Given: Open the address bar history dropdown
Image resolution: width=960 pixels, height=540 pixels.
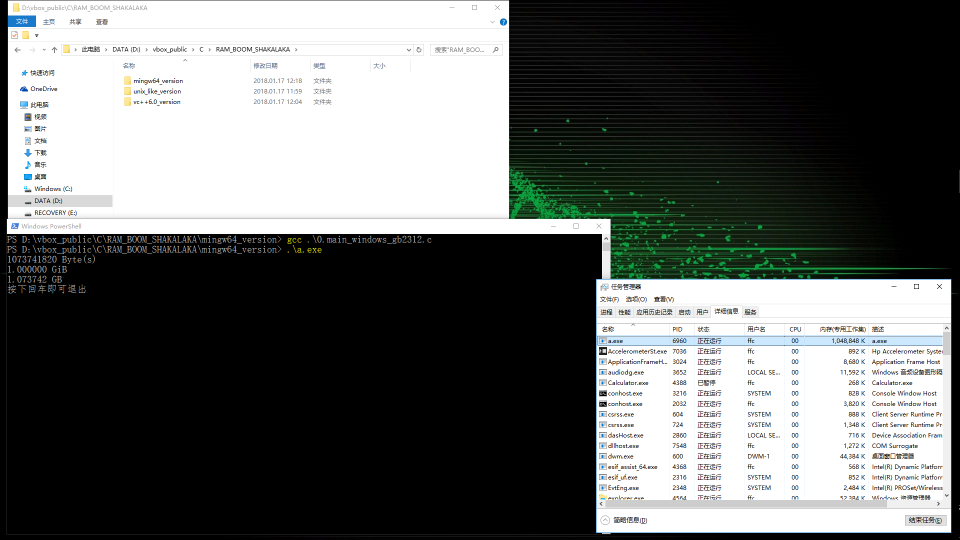Looking at the screenshot, I should tap(407, 49).
